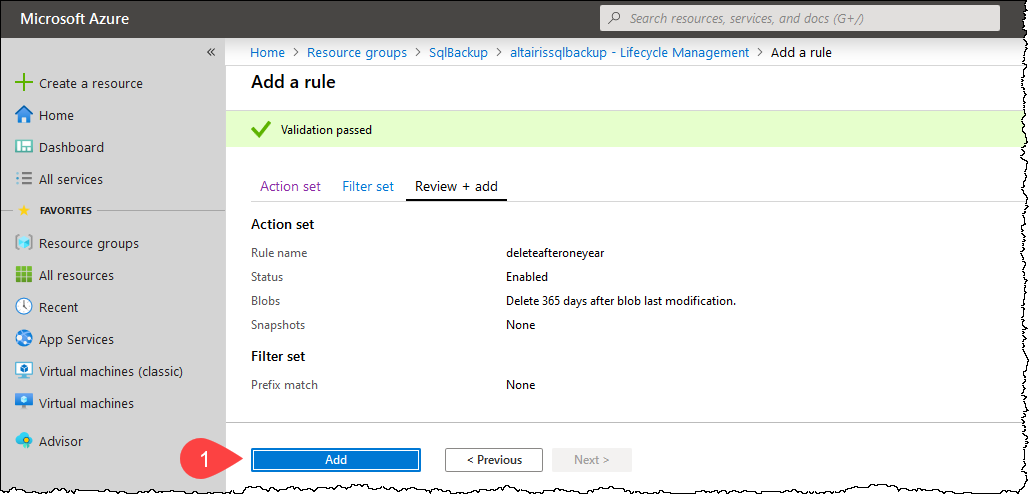Click the Snapshots label

278,325
